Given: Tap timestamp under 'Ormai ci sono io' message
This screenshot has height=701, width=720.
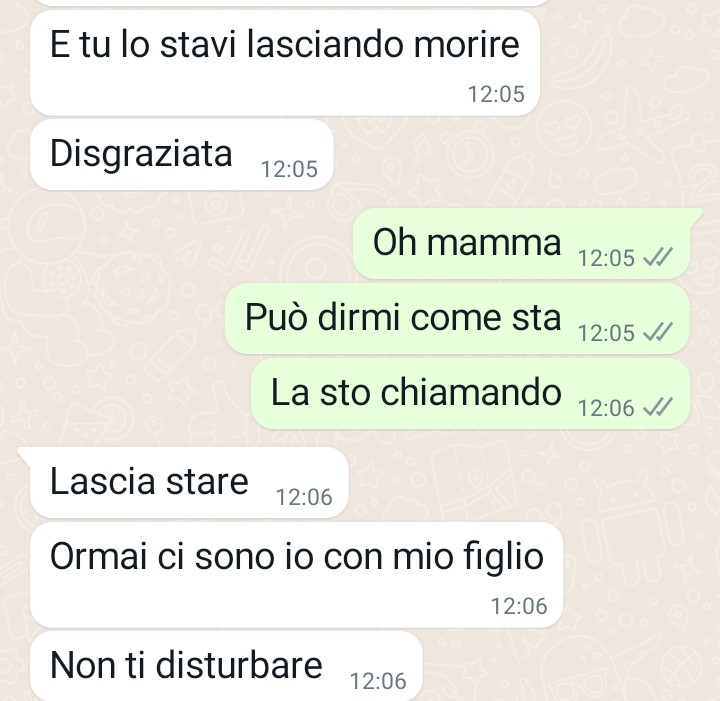Looking at the screenshot, I should 519,606.
